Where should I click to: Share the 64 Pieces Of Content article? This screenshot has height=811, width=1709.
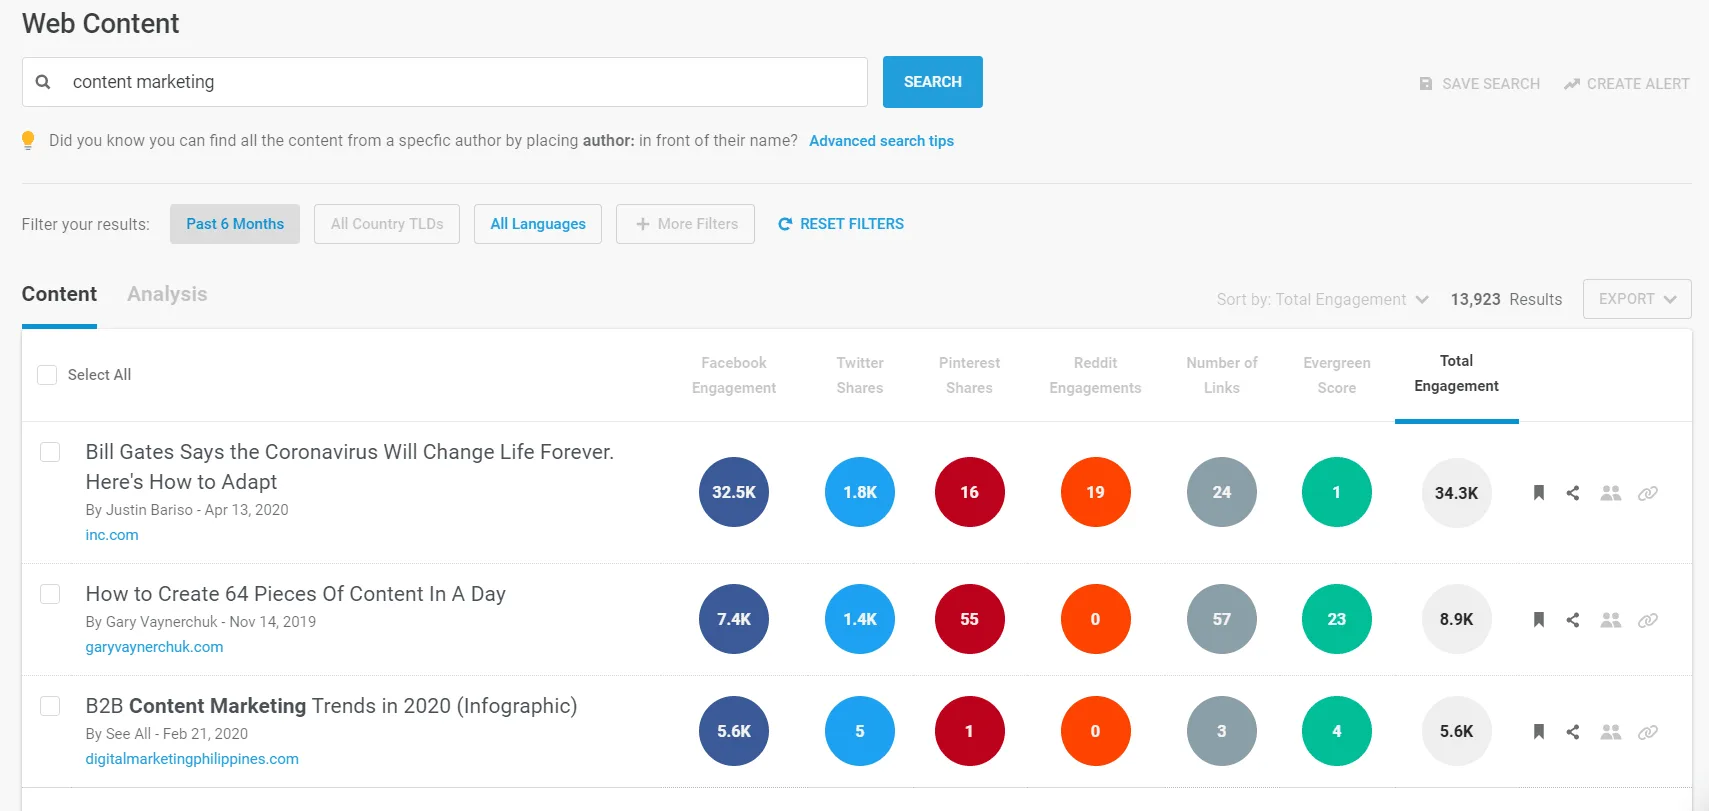tap(1573, 619)
